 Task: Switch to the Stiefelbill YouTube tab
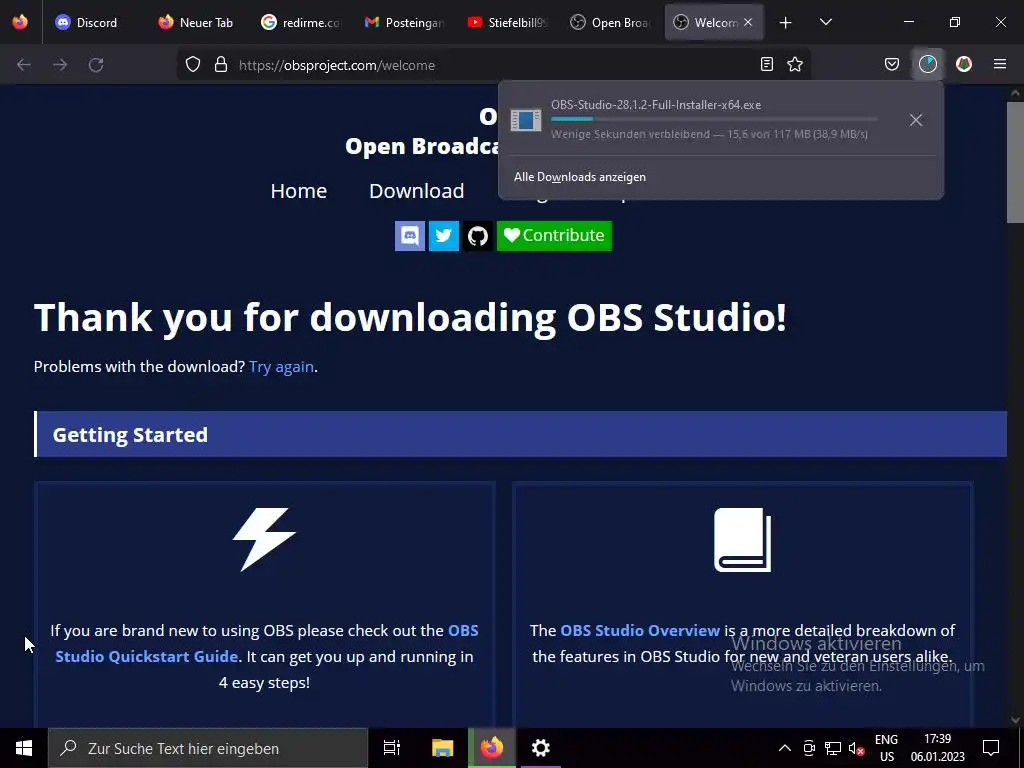point(507,22)
